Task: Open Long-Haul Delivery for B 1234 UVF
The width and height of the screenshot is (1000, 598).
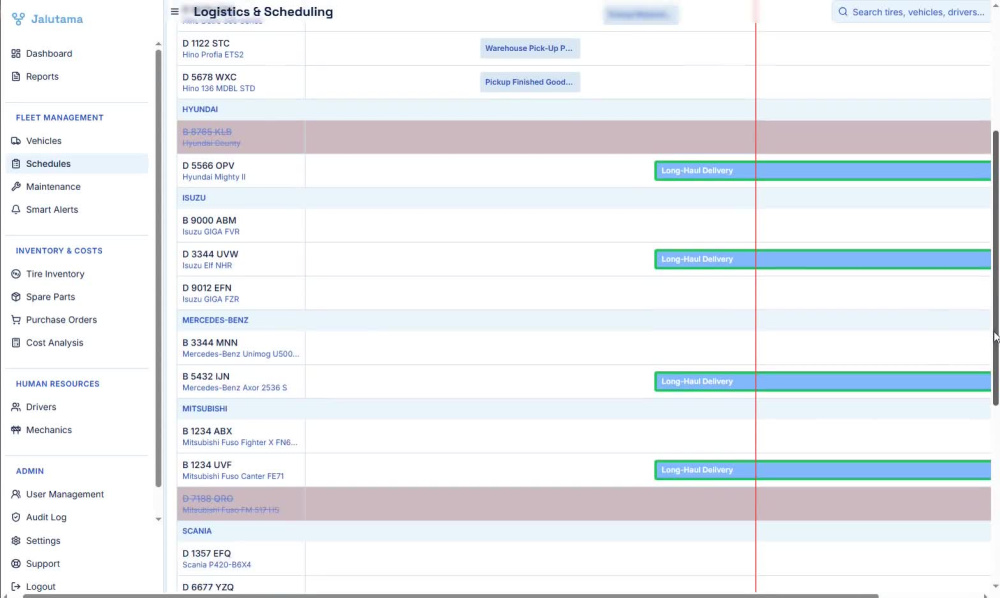Action: 823,470
